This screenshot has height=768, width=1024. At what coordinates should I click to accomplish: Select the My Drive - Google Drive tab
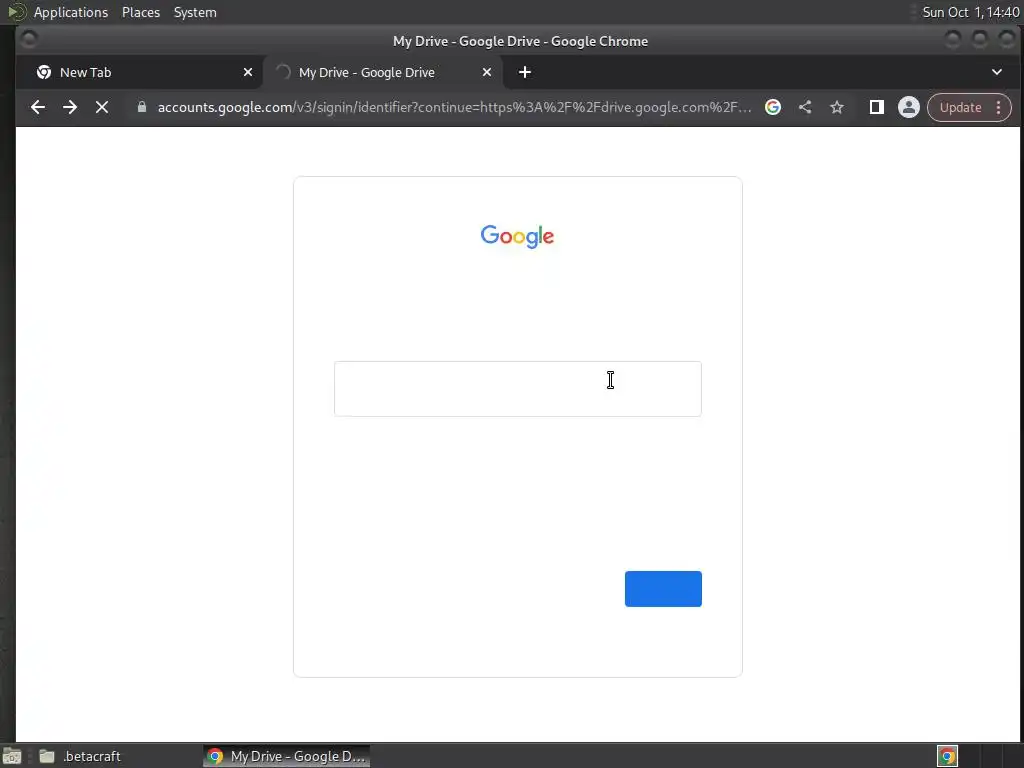(383, 72)
